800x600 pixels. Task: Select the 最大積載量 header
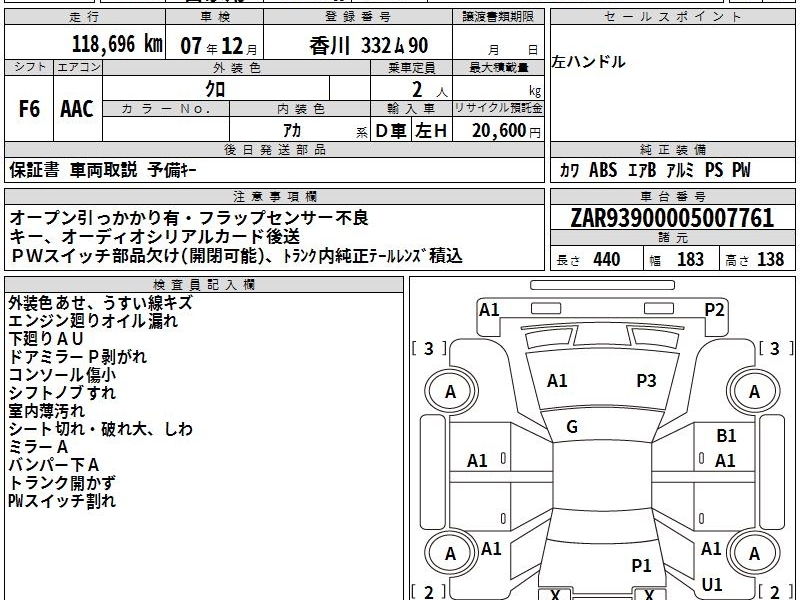(498, 67)
